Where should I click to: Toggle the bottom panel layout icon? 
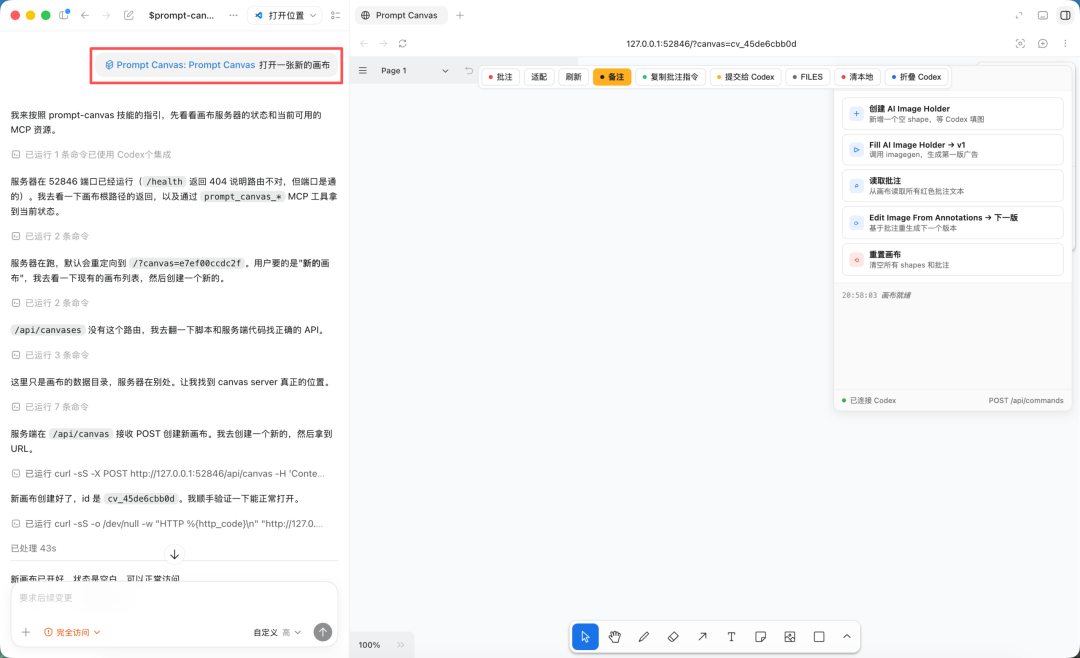[1043, 15]
